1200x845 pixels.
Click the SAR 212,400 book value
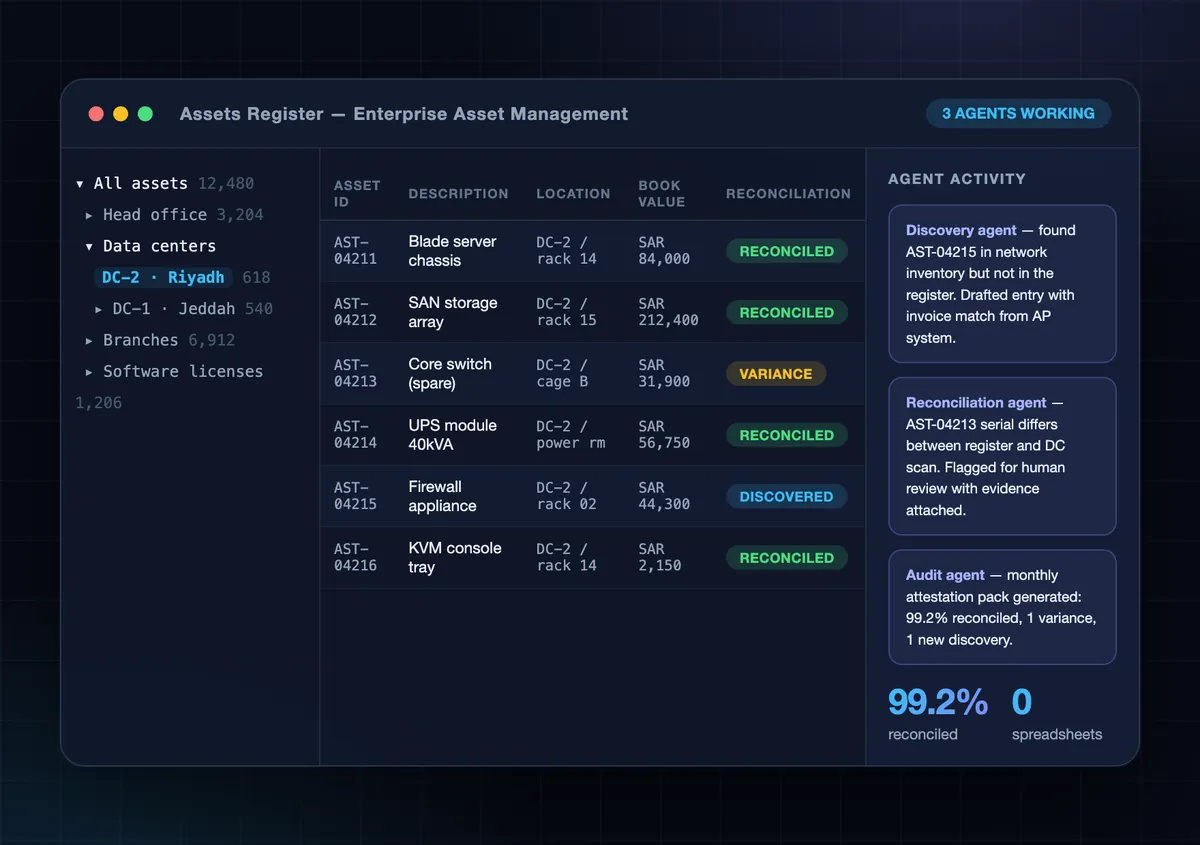pyautogui.click(x=668, y=312)
